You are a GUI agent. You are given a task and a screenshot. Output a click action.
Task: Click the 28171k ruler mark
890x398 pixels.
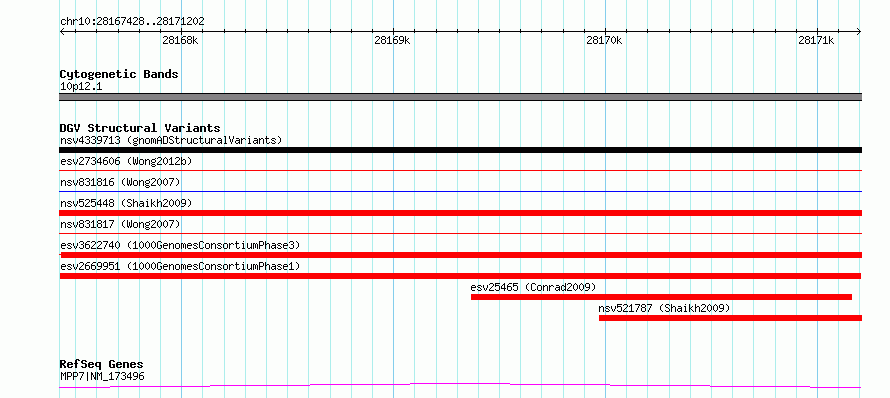click(816, 40)
